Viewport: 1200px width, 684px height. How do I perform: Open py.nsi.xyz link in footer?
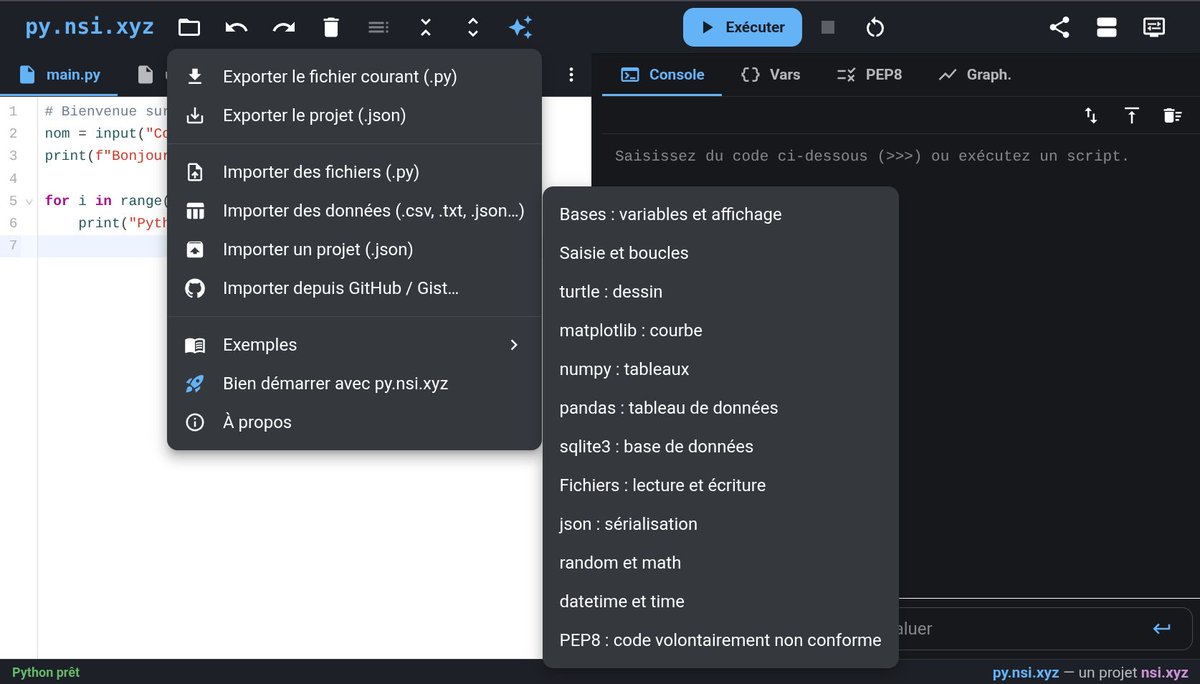1025,673
